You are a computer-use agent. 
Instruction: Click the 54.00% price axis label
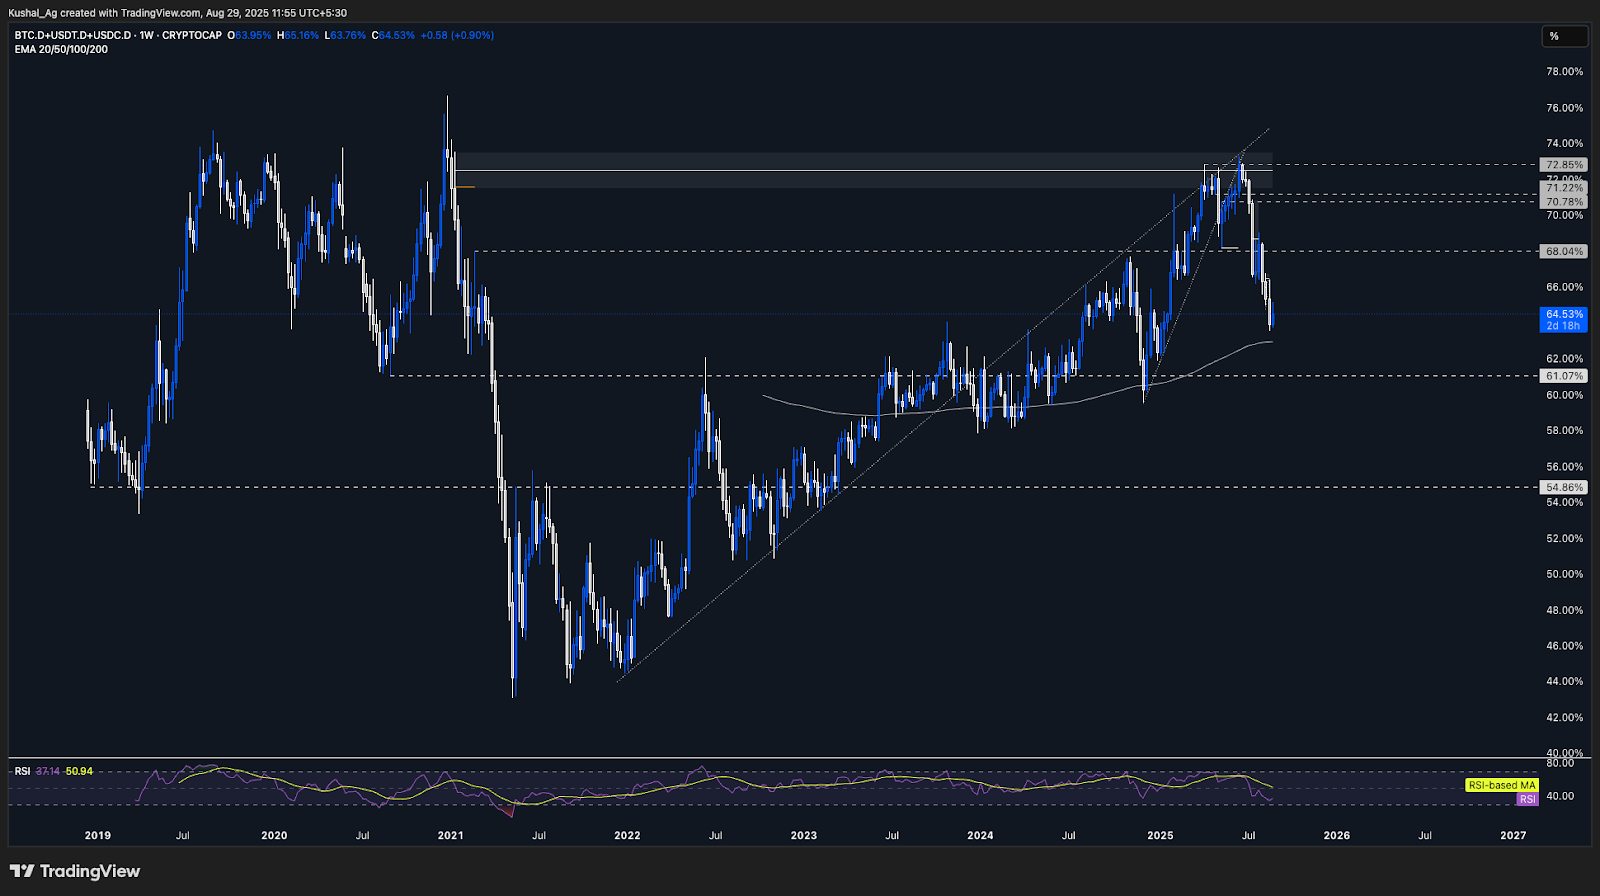pyautogui.click(x=1564, y=503)
